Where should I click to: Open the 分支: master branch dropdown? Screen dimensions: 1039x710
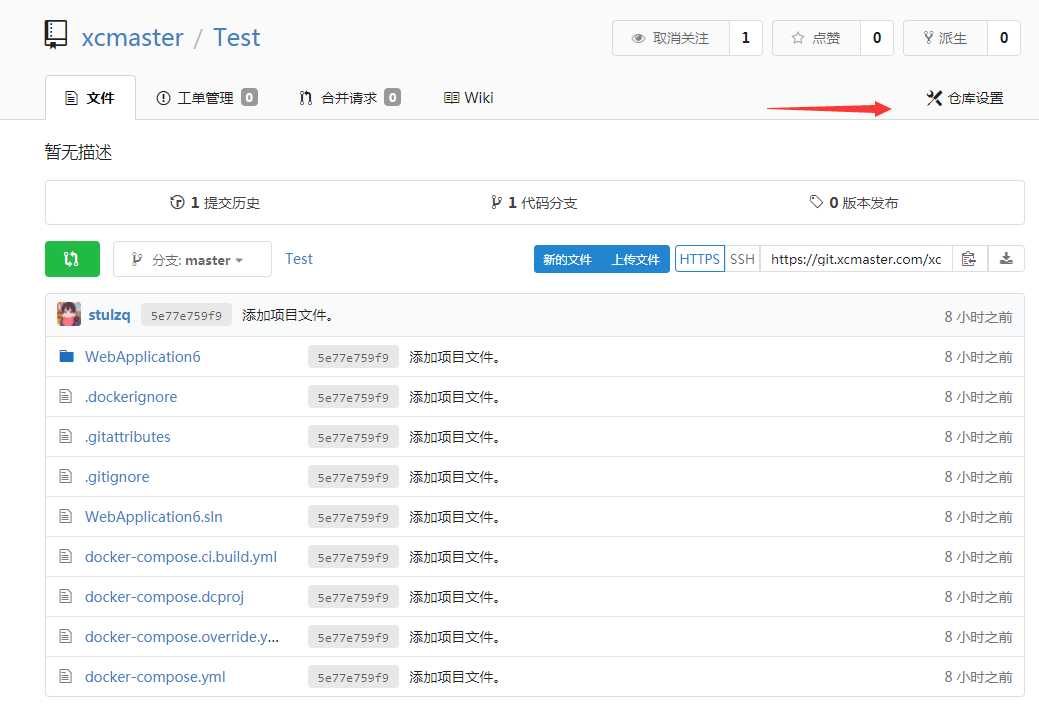click(x=192, y=259)
